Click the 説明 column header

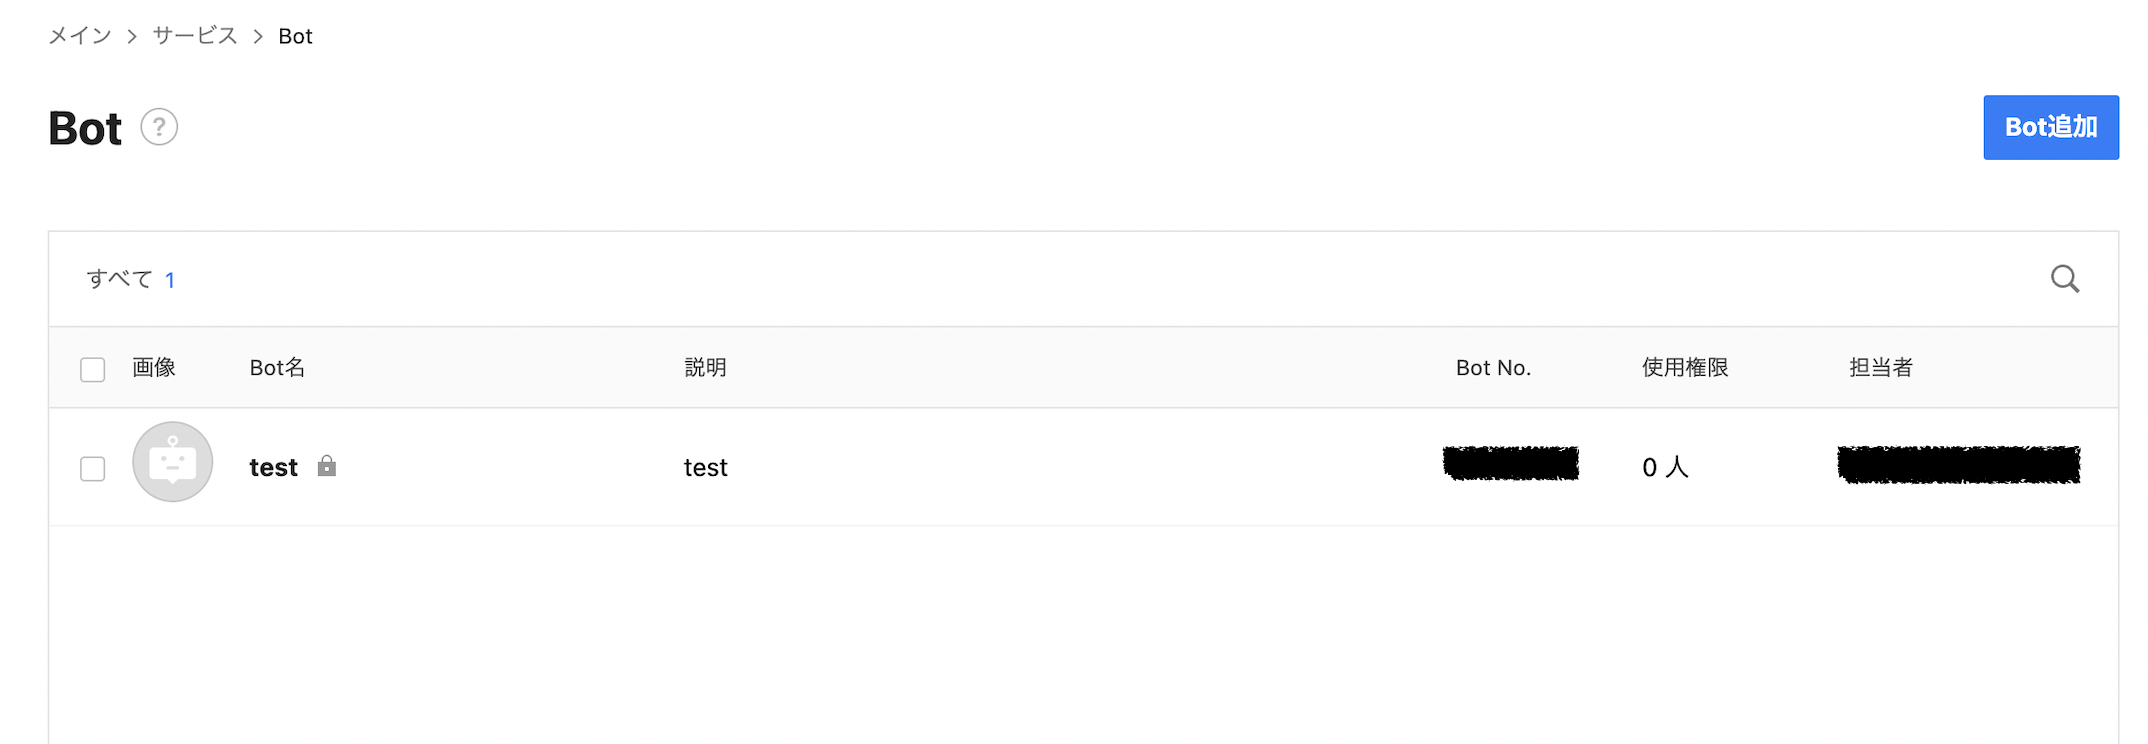tap(704, 367)
